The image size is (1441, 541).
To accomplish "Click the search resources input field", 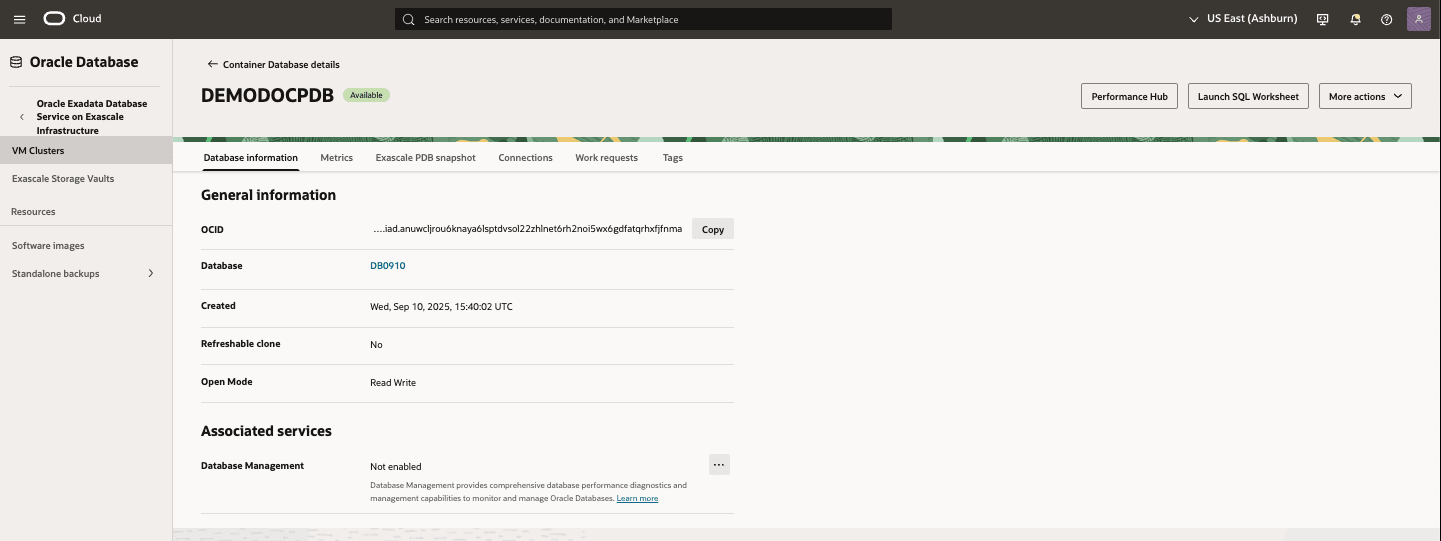I will click(643, 19).
